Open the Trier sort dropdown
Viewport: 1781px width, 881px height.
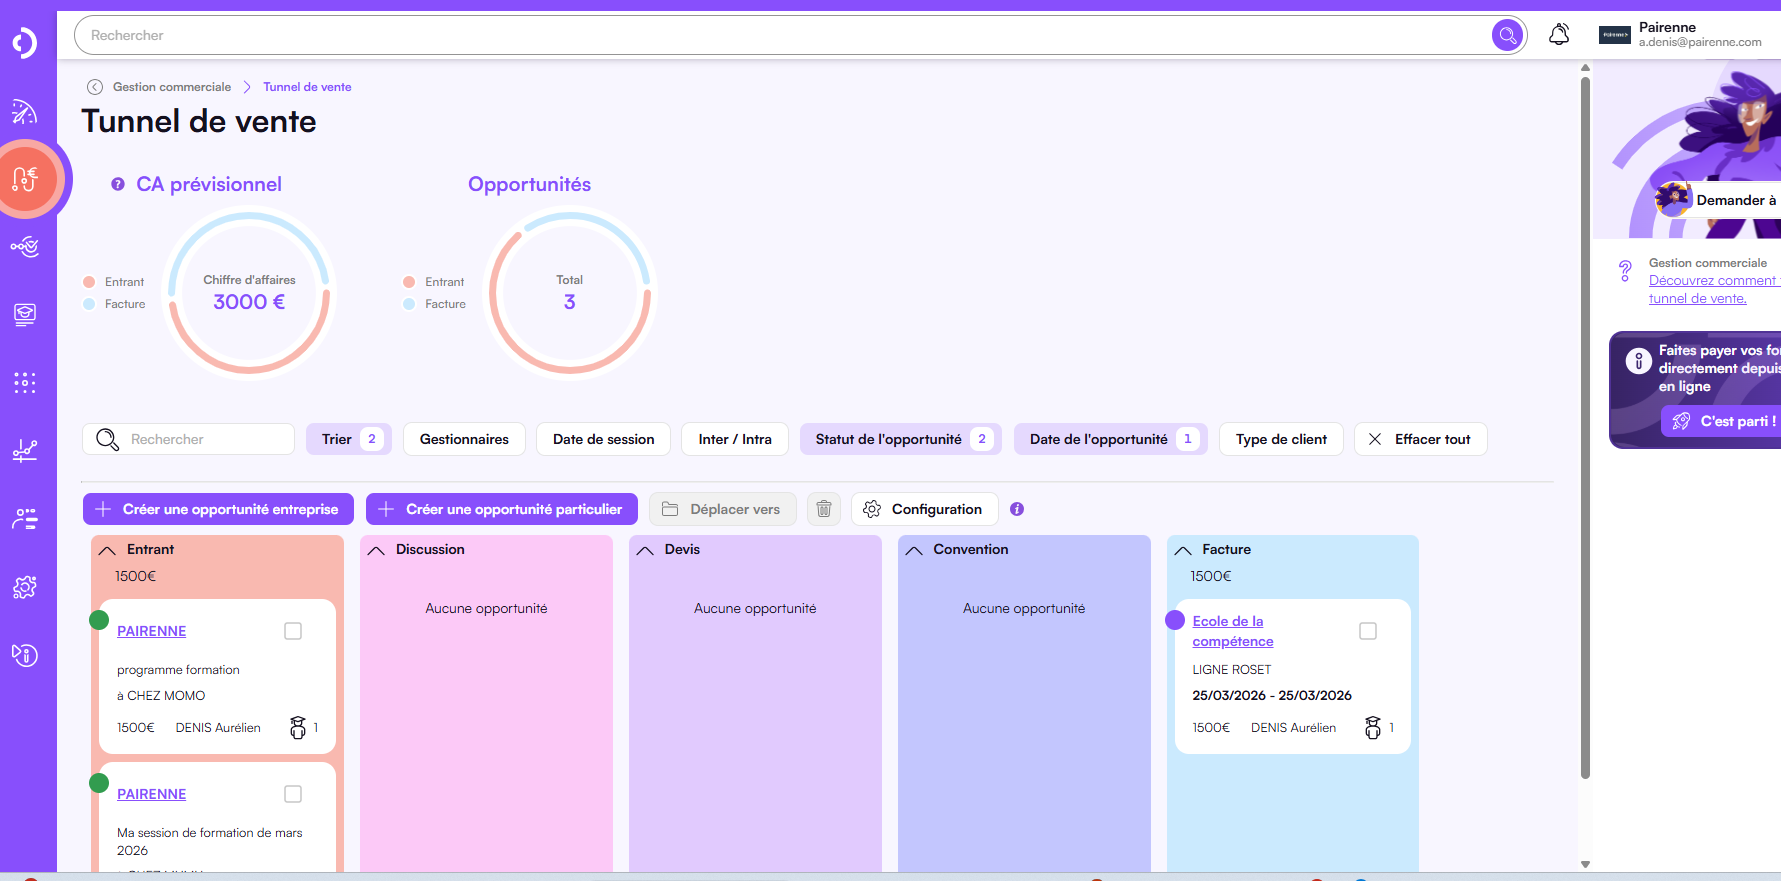[348, 439]
